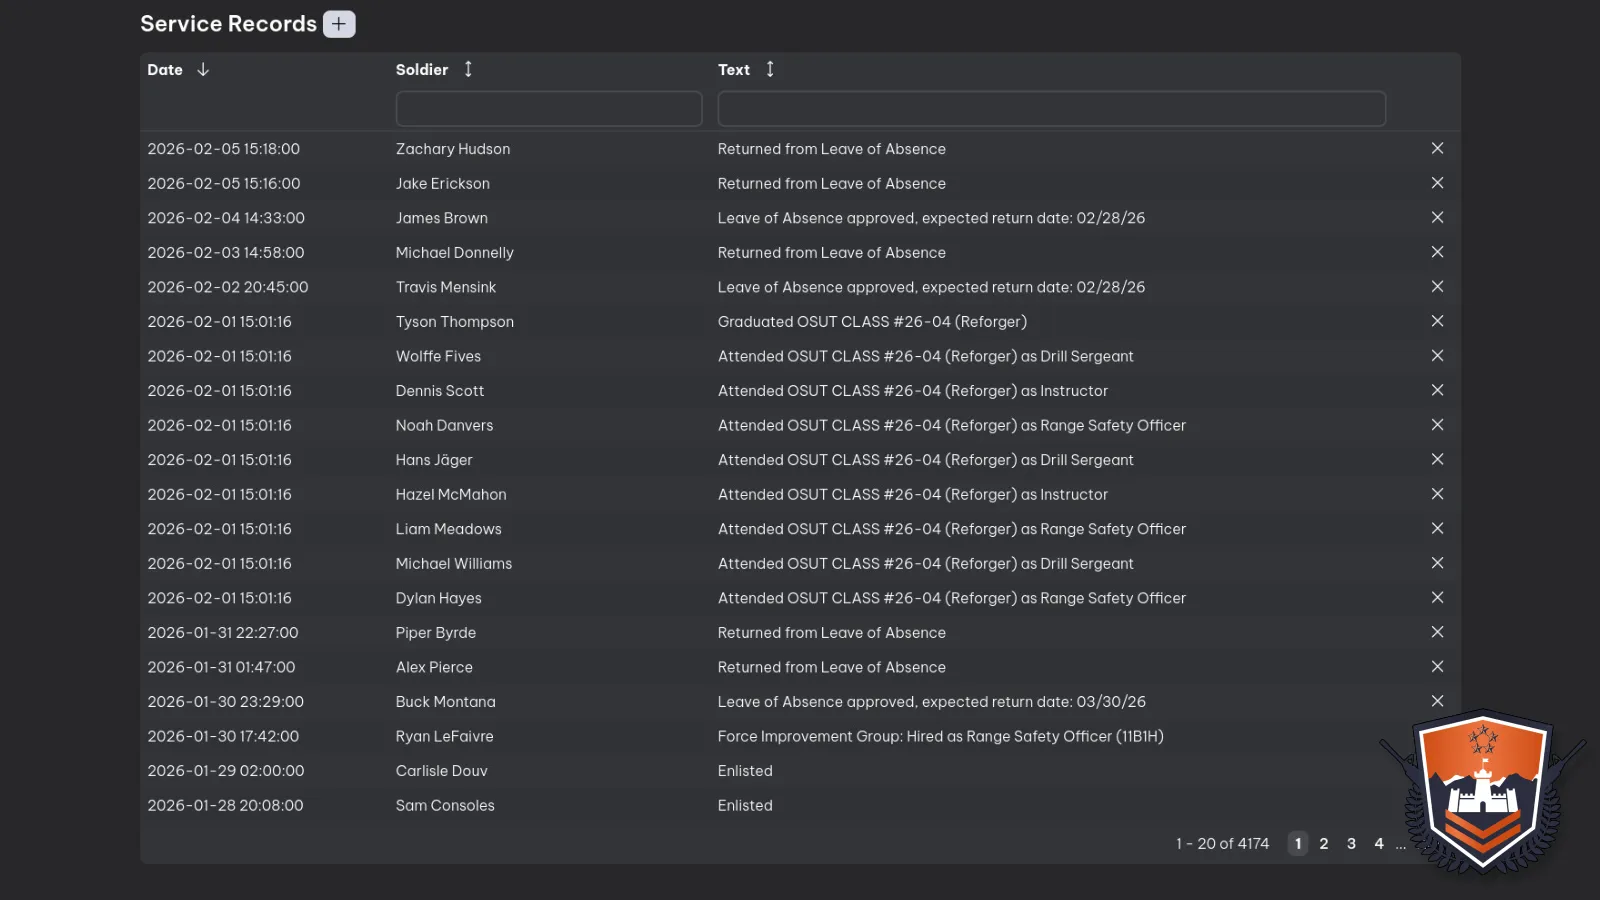Delete James Brown's leave record
Image resolution: width=1600 pixels, height=900 pixels.
coord(1437,217)
